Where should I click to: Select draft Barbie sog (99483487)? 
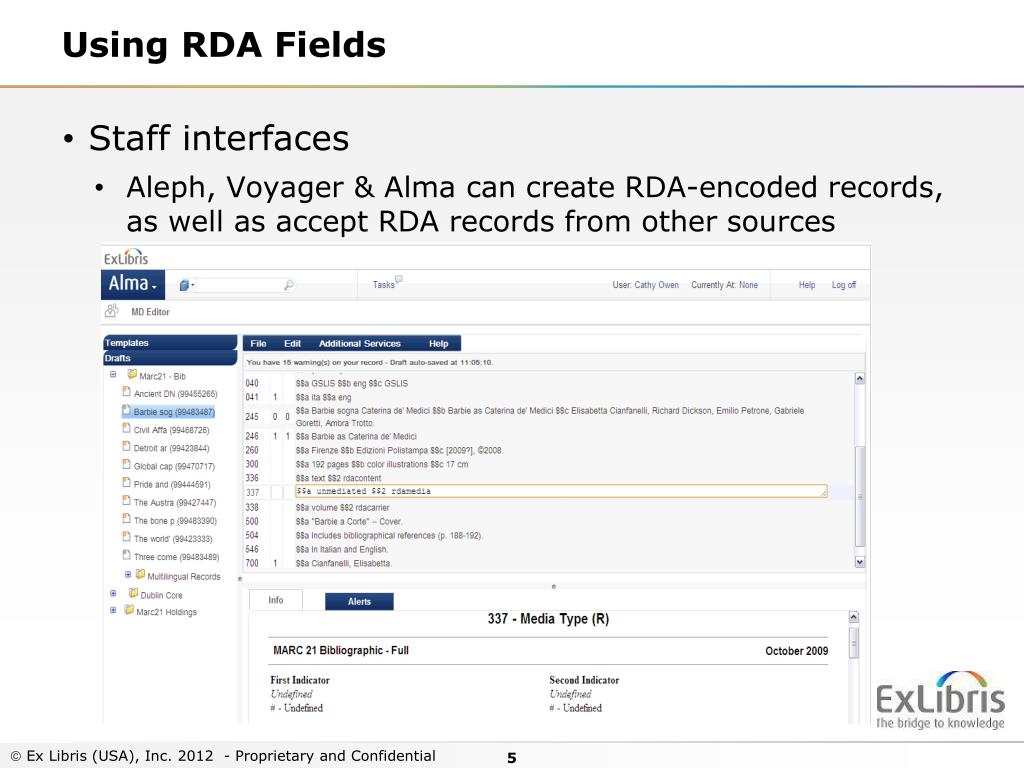click(174, 412)
